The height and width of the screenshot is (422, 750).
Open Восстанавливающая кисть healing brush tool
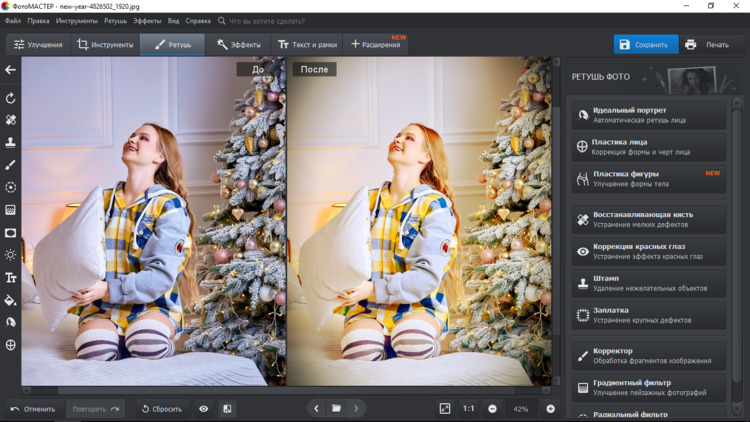pyautogui.click(x=648, y=219)
